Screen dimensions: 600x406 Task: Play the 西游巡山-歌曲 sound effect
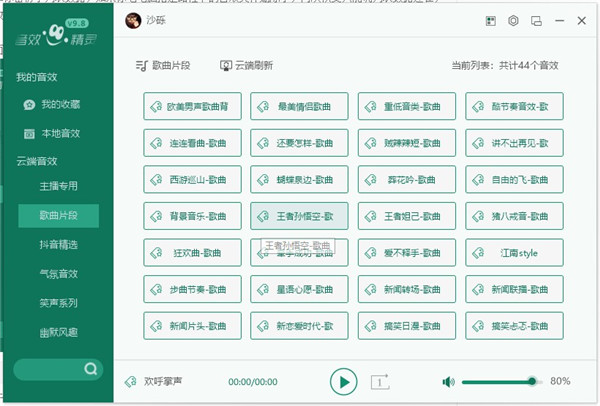pyautogui.click(x=192, y=179)
